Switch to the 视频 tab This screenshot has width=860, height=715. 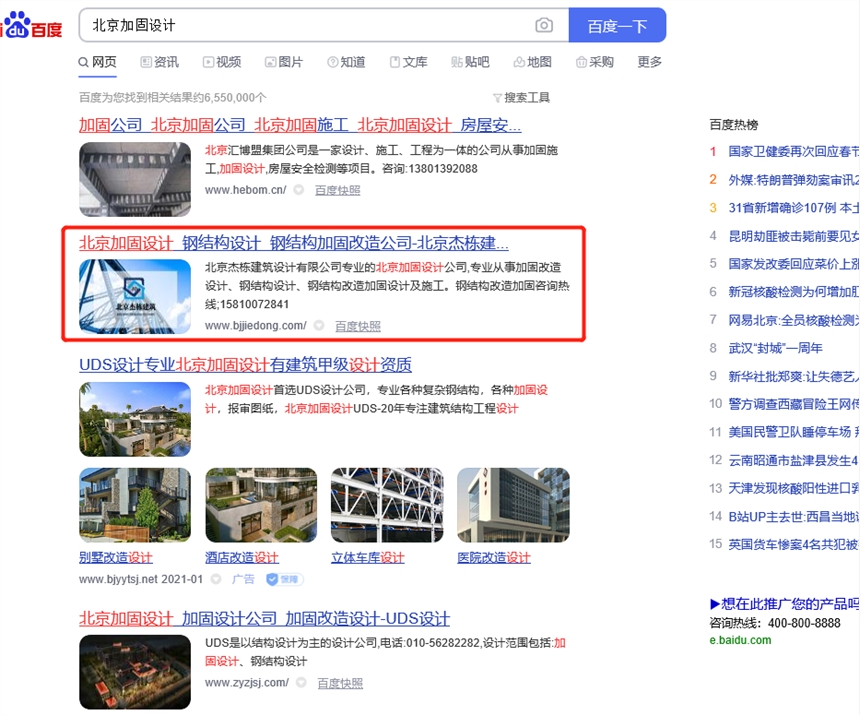pyautogui.click(x=221, y=62)
